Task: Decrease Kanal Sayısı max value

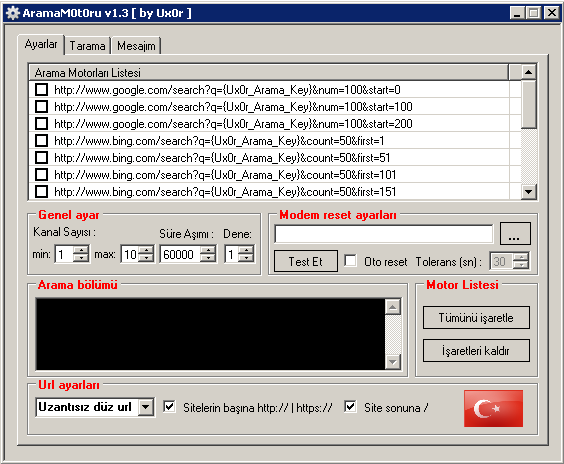Action: point(146,258)
